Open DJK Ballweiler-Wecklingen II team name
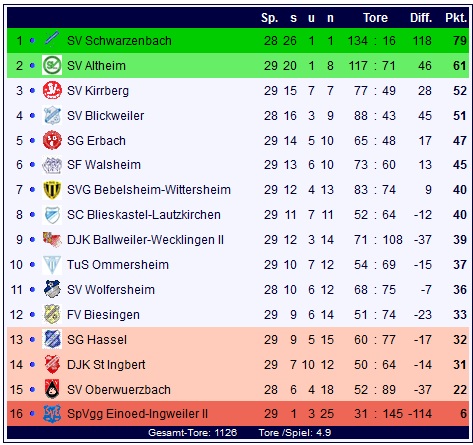This screenshot has height=445, width=473. click(x=145, y=240)
